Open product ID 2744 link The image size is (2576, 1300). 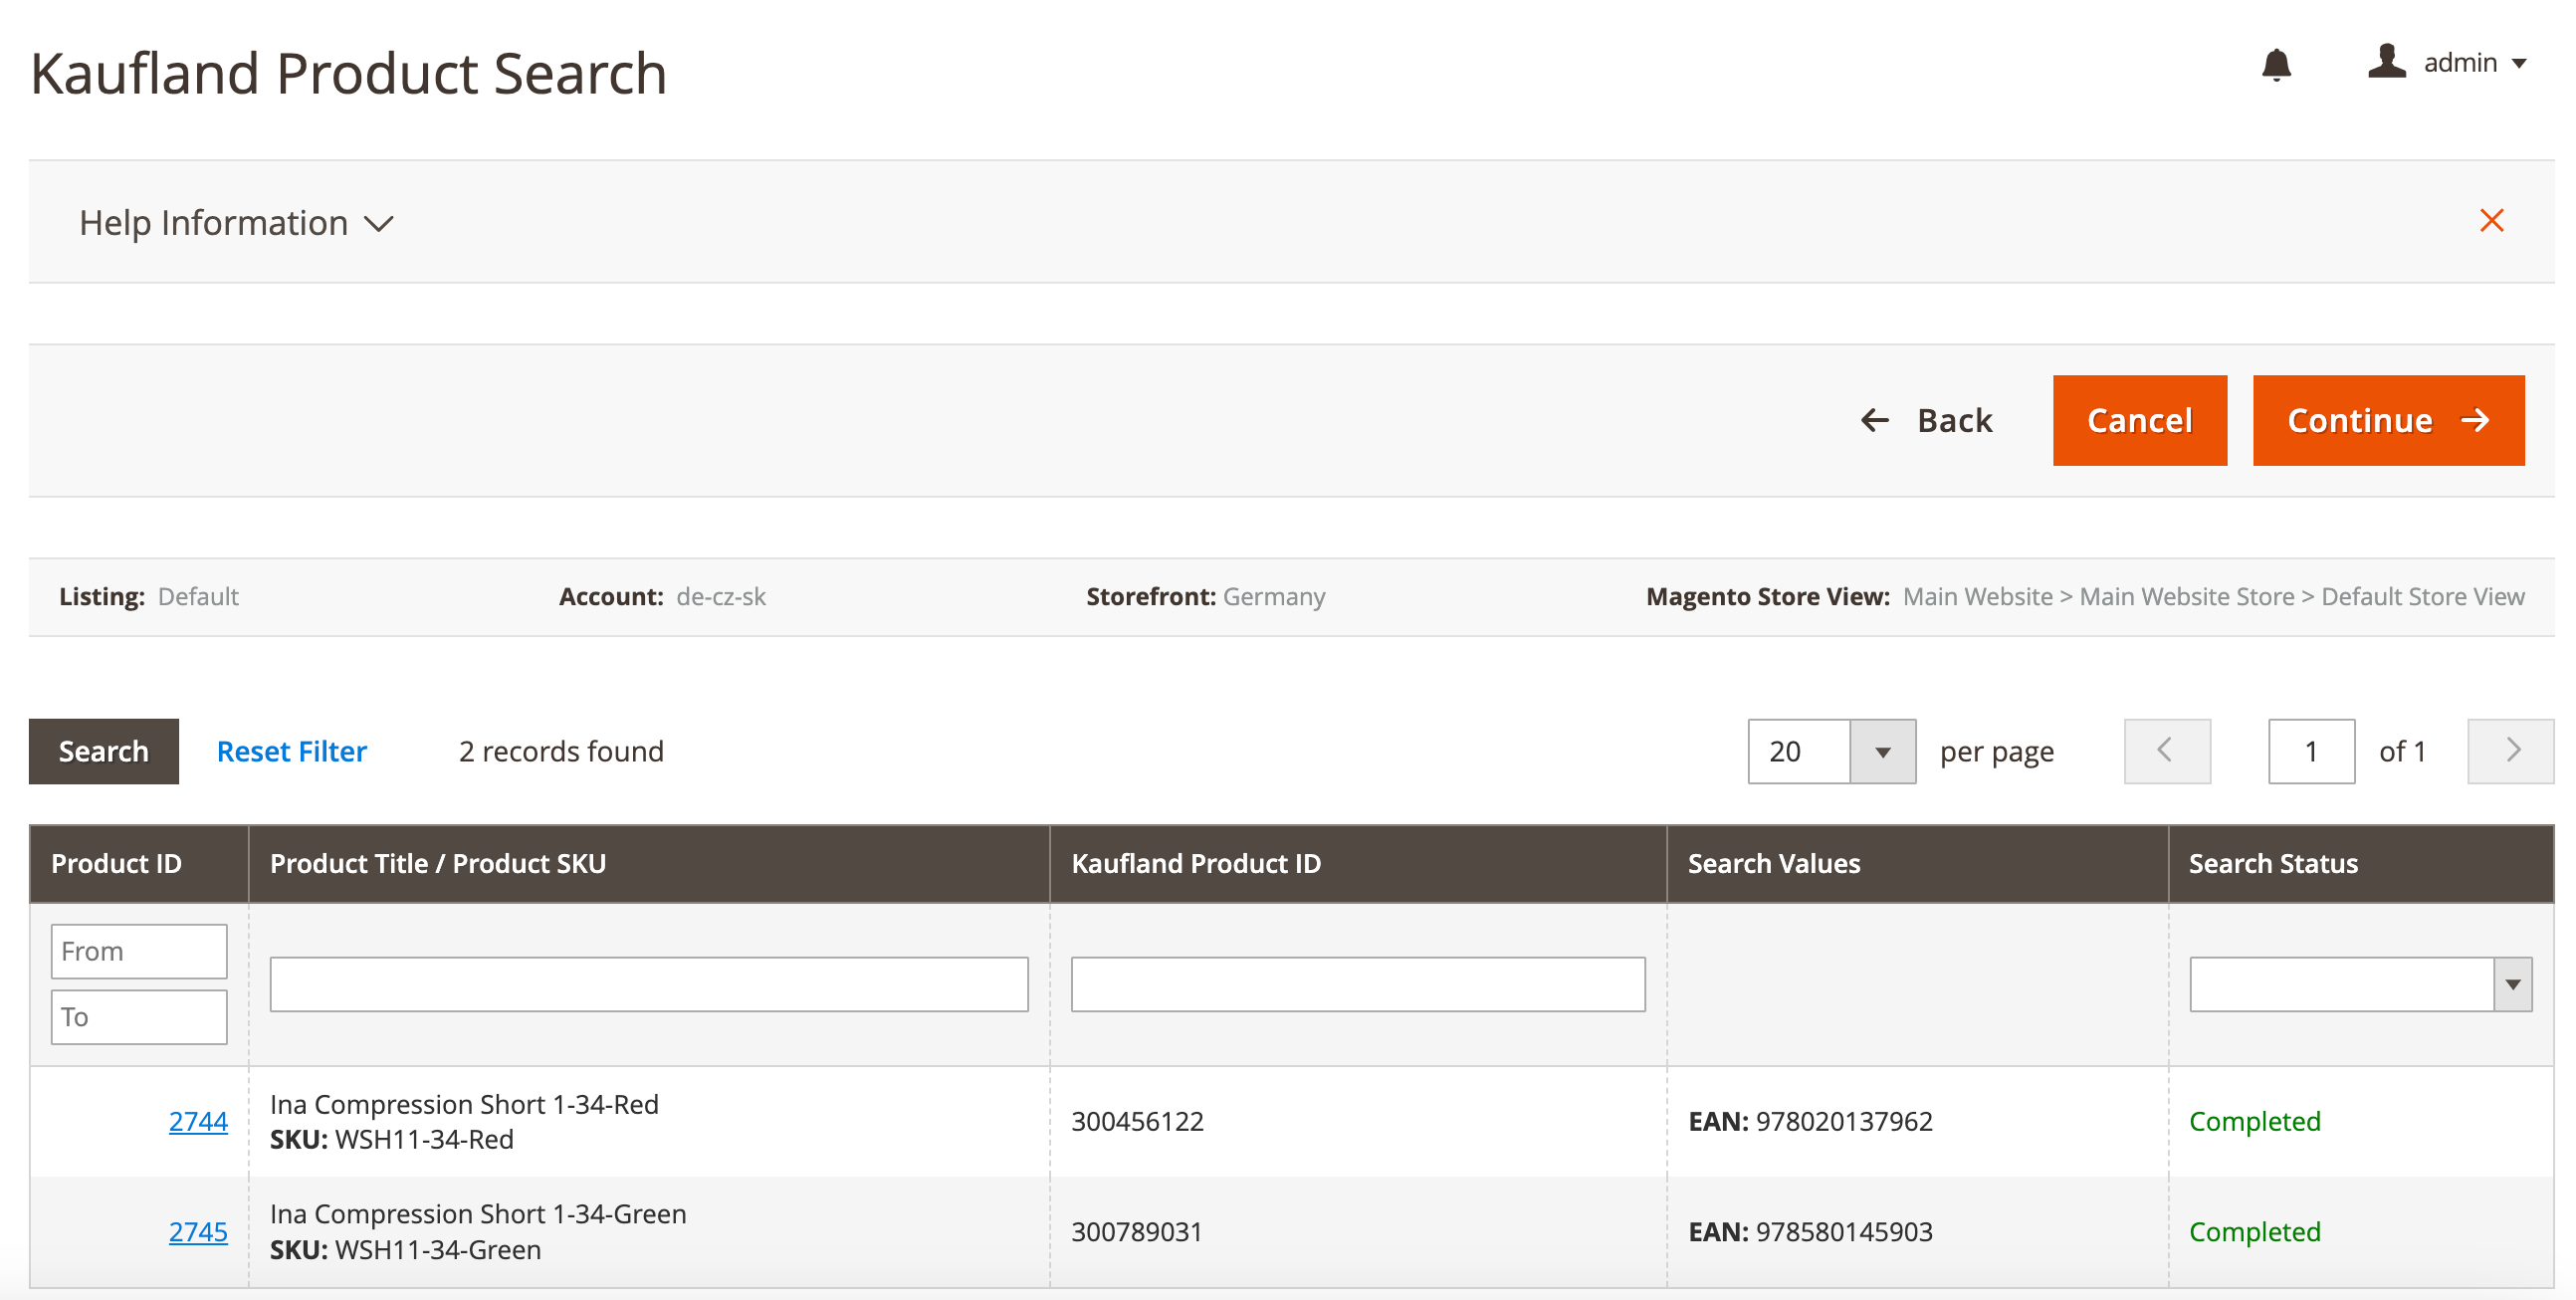tap(198, 1121)
